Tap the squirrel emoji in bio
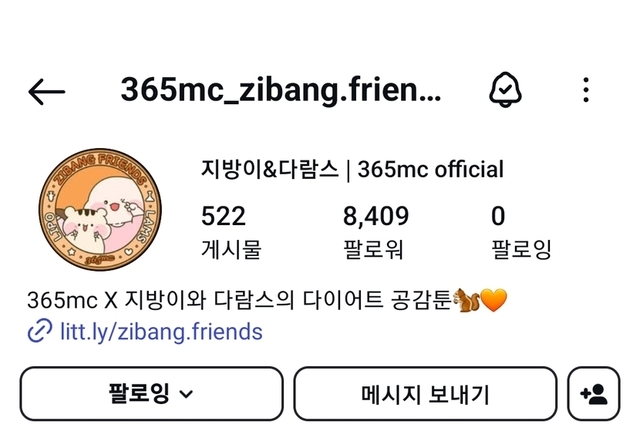Image resolution: width=640 pixels, height=440 pixels. coord(466,300)
